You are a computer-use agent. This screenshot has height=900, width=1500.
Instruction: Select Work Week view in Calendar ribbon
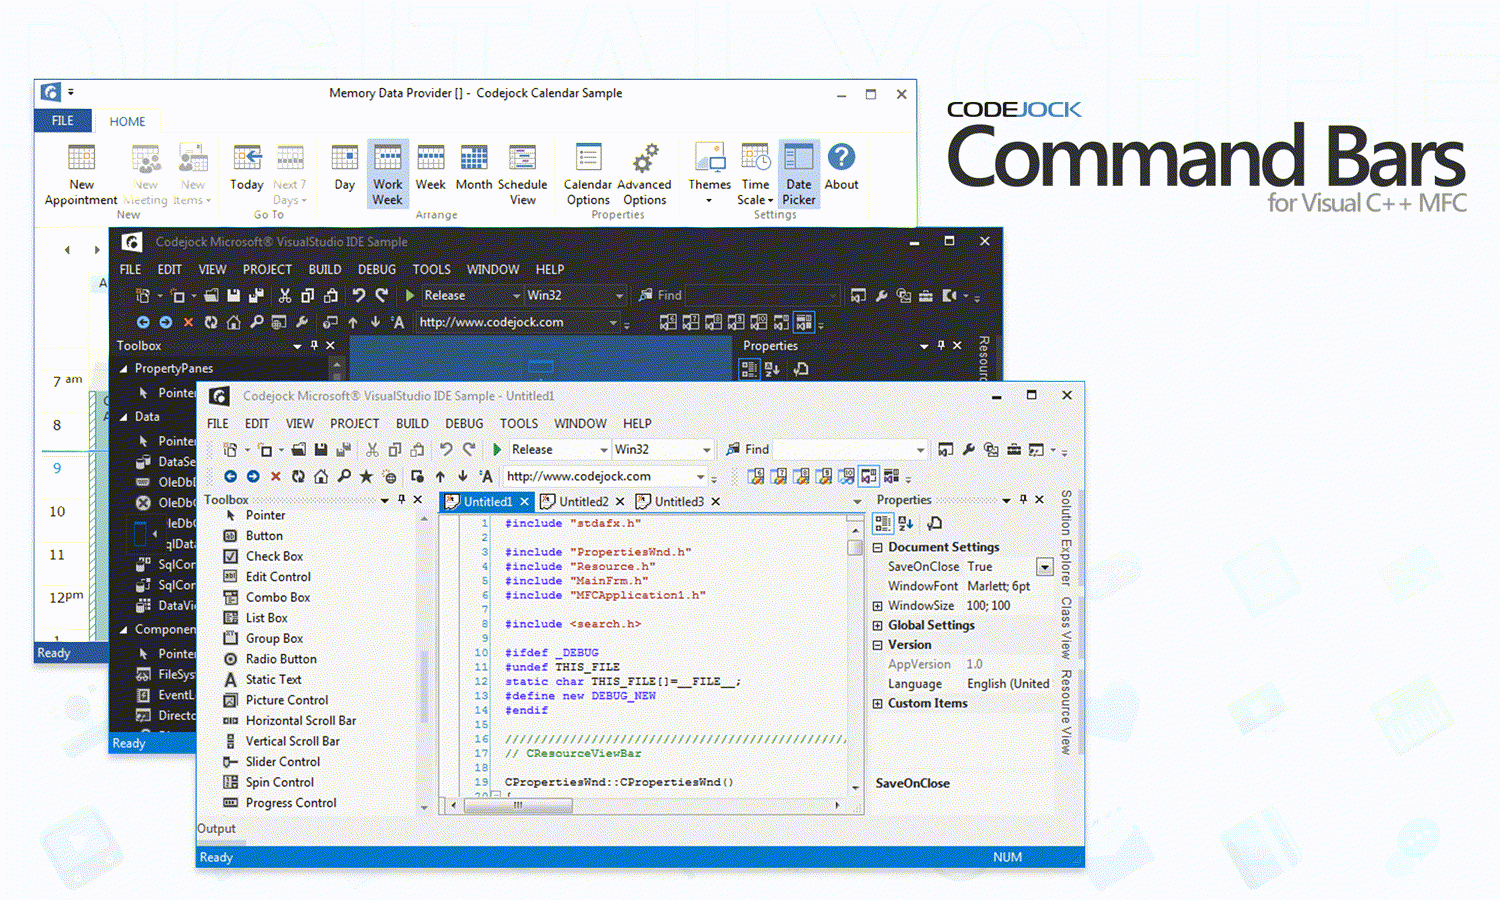[x=387, y=174]
